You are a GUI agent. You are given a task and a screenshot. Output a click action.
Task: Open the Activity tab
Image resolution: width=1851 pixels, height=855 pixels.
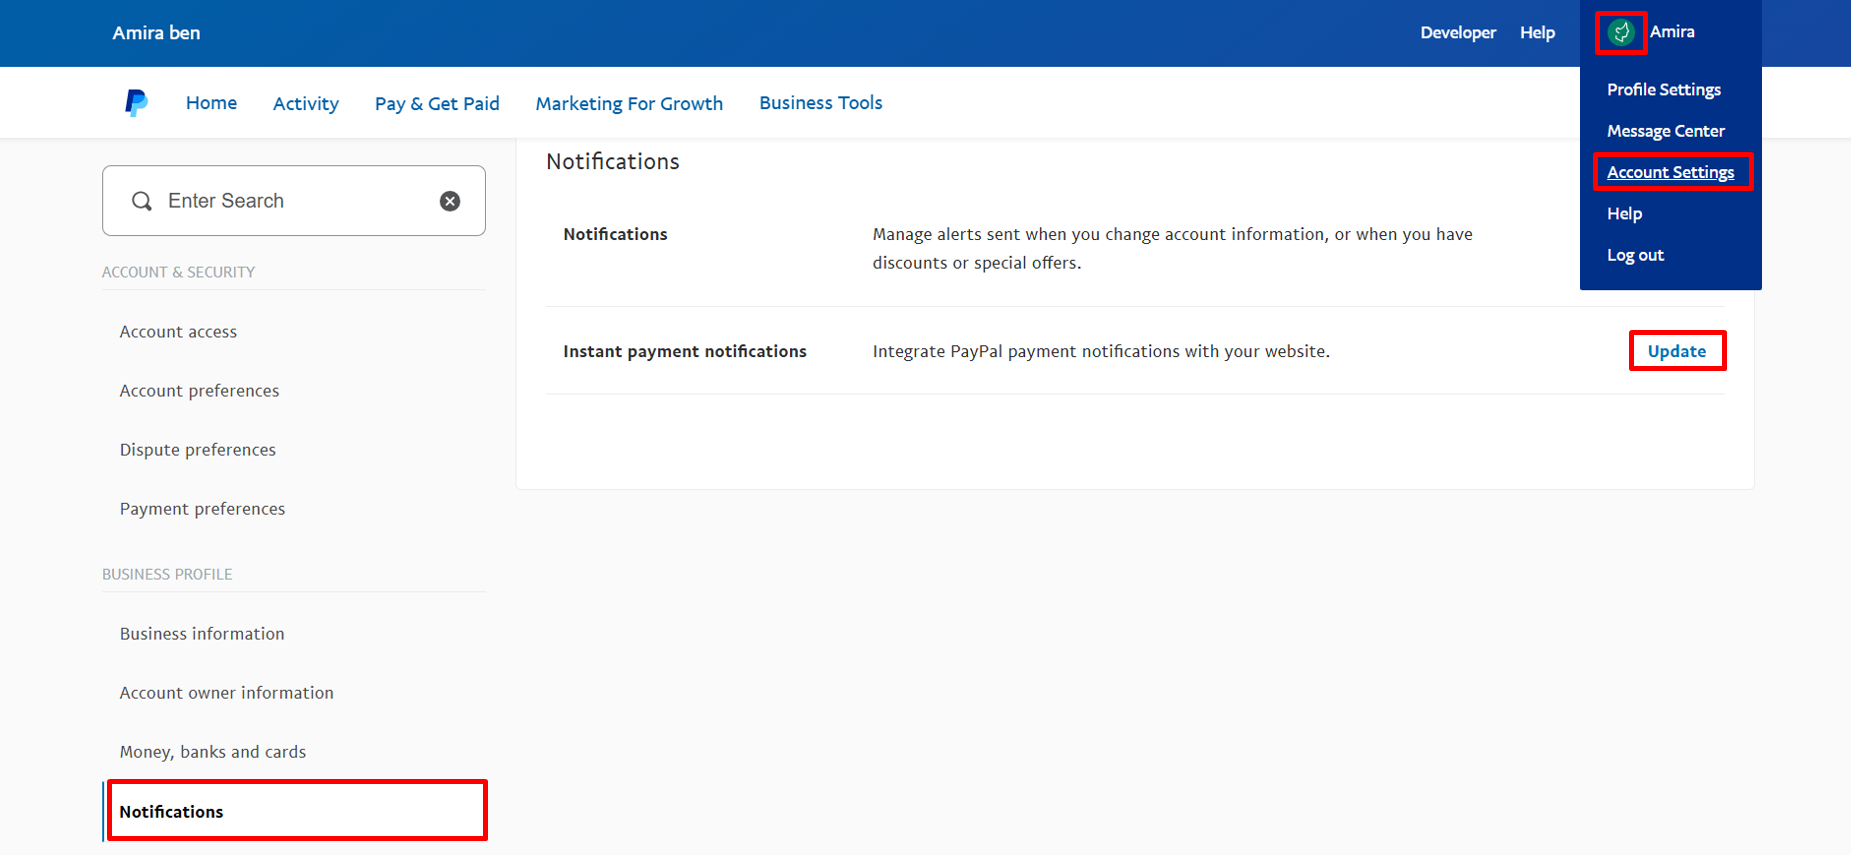click(x=306, y=103)
